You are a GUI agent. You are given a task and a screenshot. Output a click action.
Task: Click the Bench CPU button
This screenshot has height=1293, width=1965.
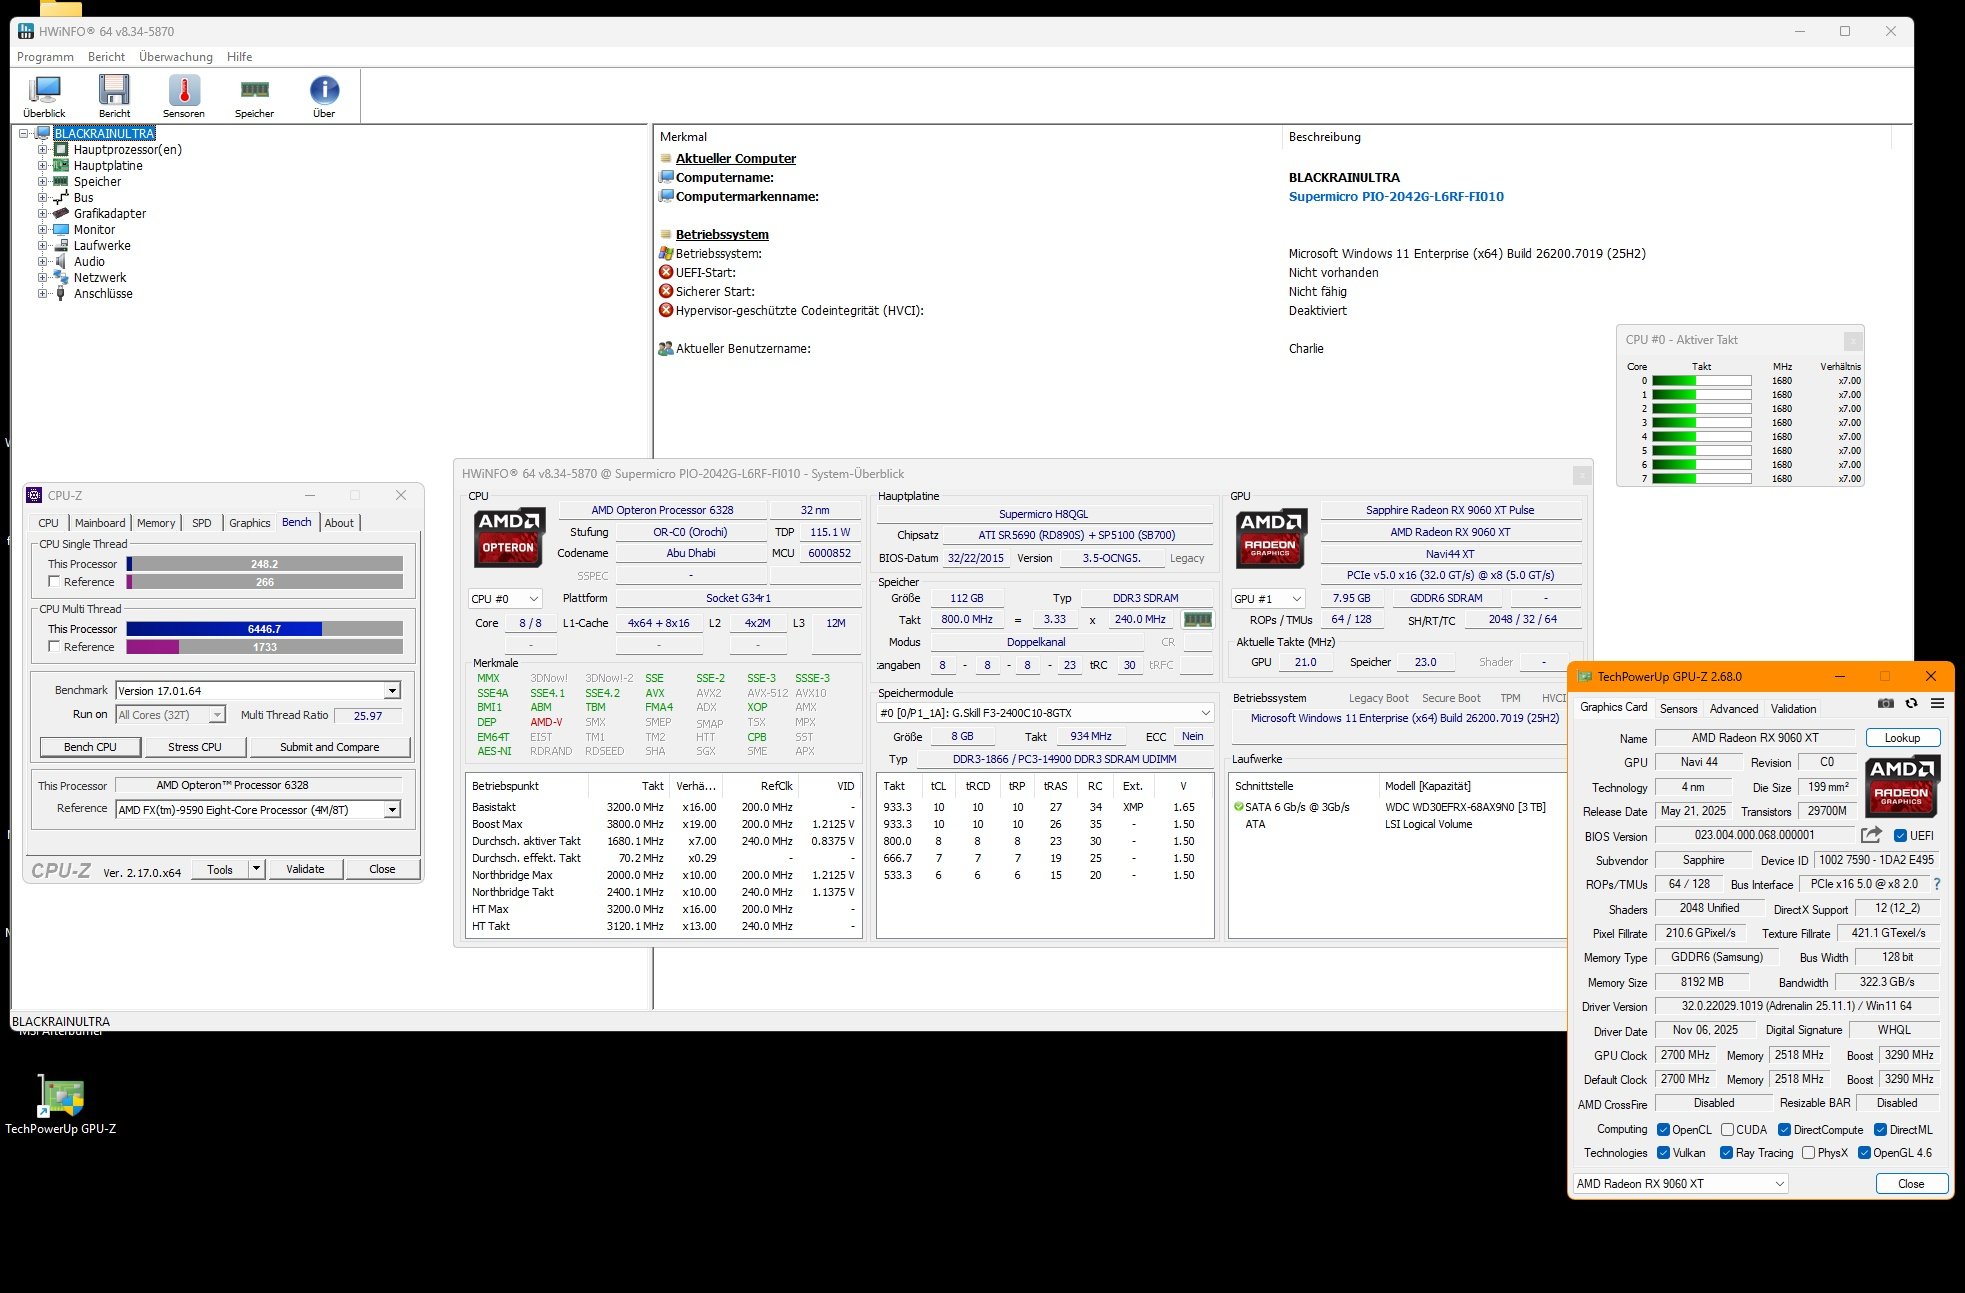90,747
